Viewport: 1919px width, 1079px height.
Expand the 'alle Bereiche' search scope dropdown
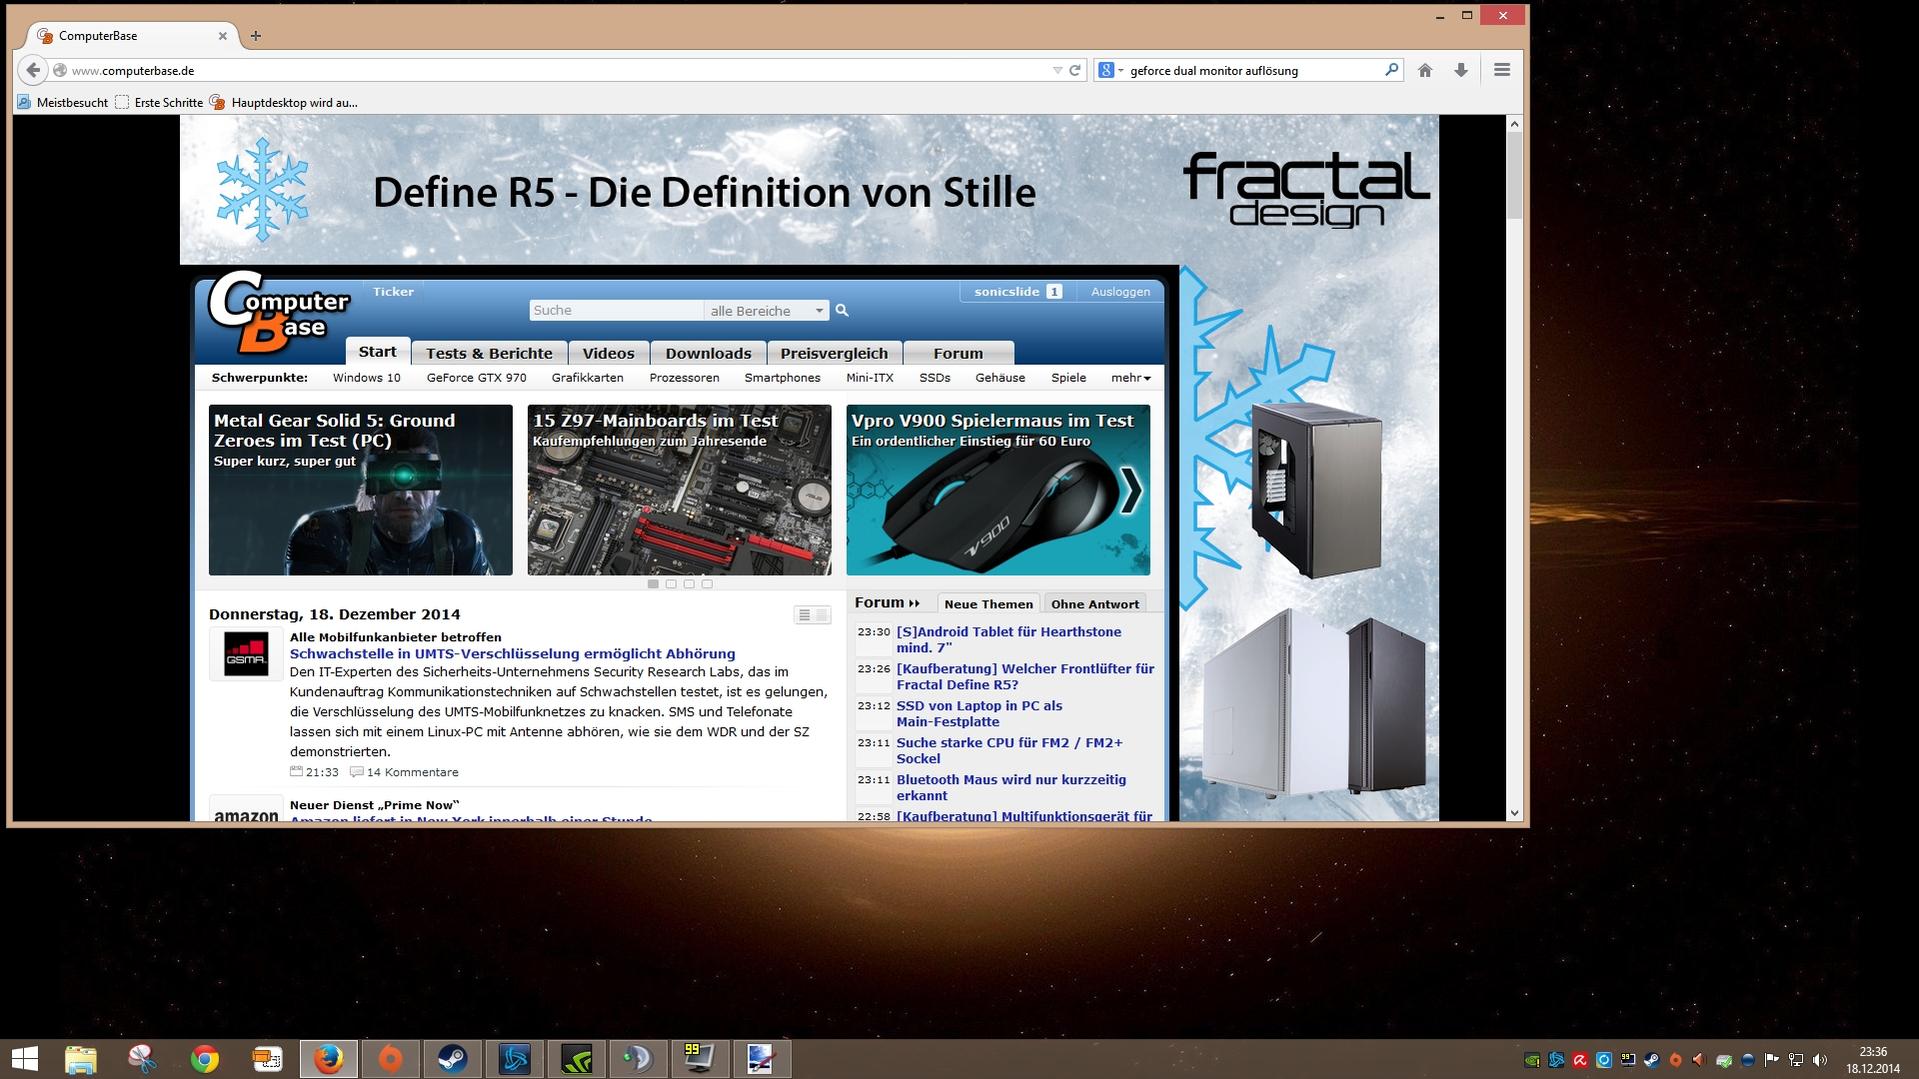(766, 310)
